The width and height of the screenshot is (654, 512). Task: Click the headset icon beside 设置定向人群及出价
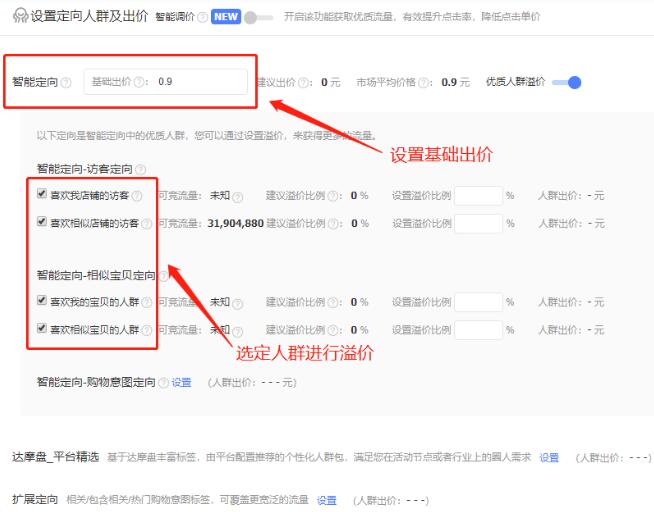20,15
